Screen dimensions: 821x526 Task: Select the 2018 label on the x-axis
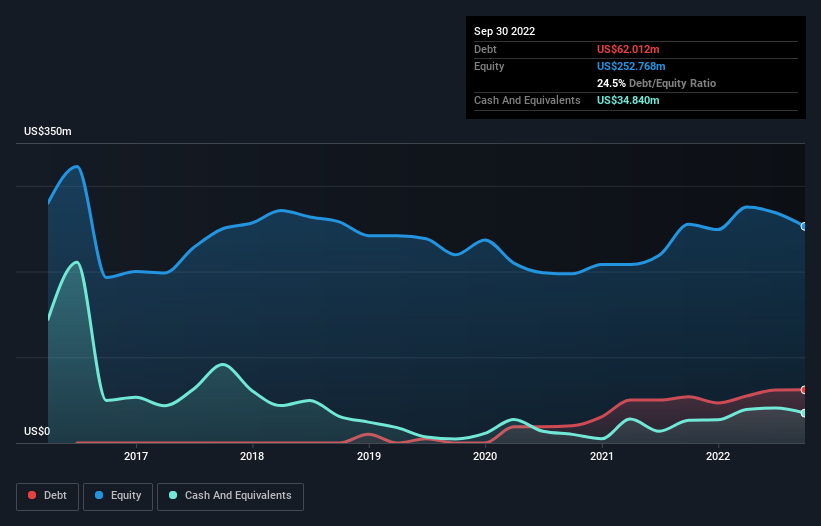252,456
